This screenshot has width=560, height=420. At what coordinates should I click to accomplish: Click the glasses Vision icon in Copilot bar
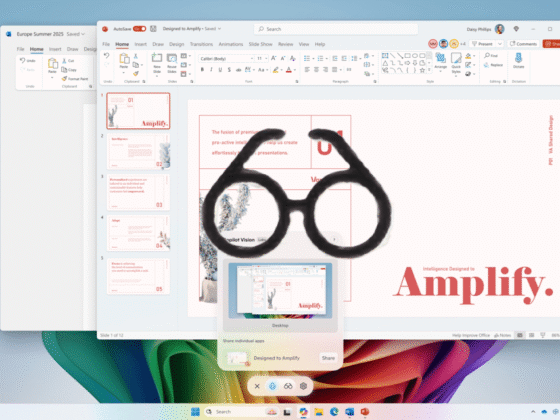[x=288, y=386]
